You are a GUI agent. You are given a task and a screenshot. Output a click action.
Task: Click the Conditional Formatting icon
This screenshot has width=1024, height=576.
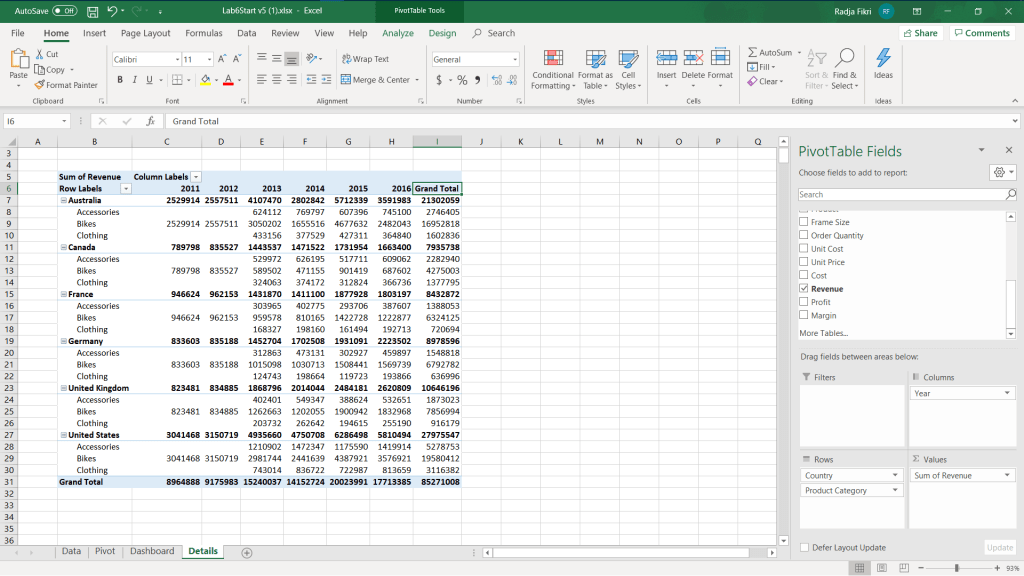[x=552, y=58]
